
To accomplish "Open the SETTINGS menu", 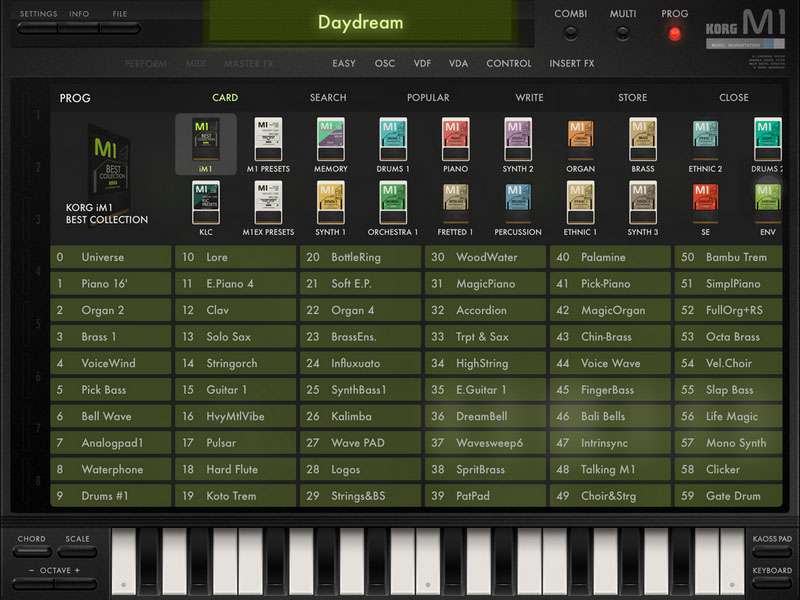I will click(38, 15).
